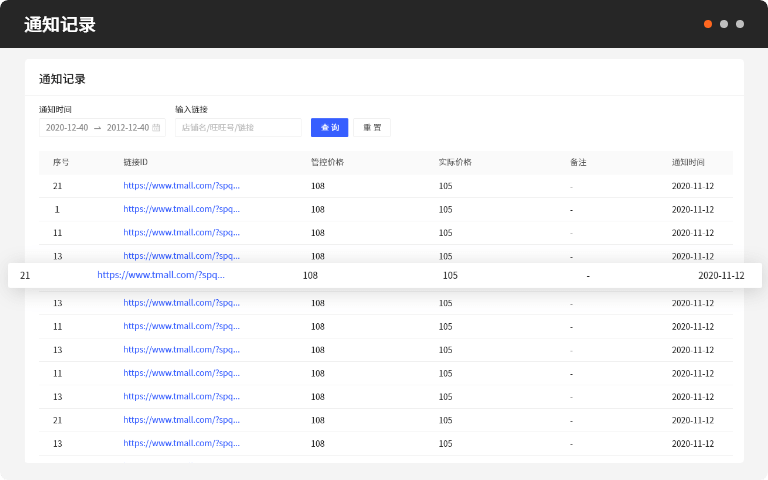Click the 通知记录 card heading
768x480 pixels.
coord(62,79)
